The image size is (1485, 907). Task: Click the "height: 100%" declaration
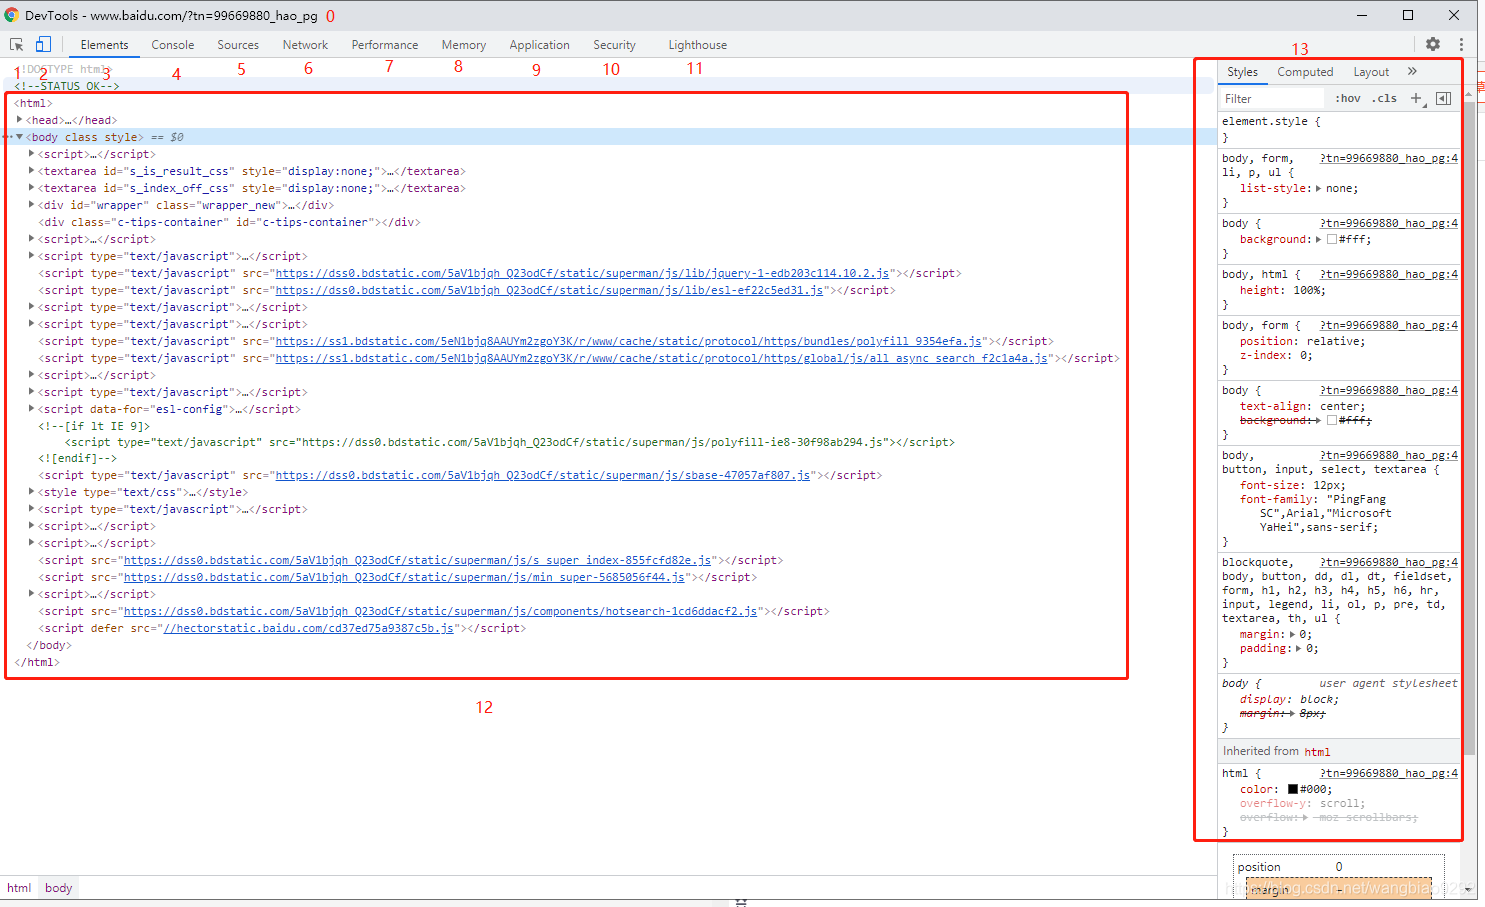1283,290
